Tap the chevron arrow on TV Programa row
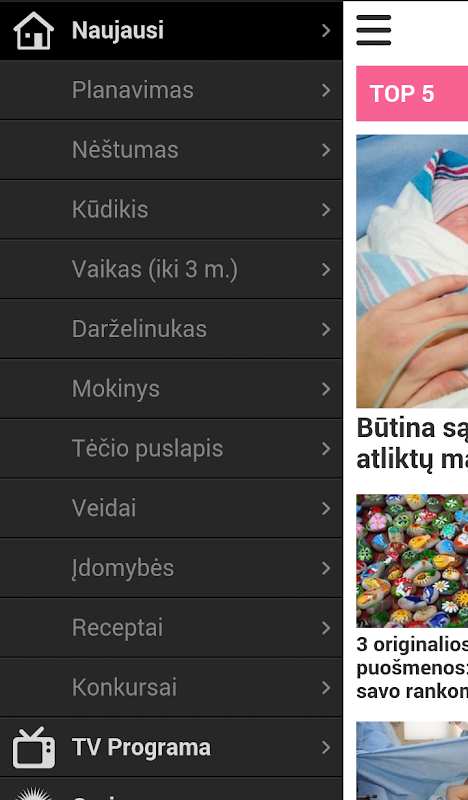468x800 pixels. click(x=326, y=747)
